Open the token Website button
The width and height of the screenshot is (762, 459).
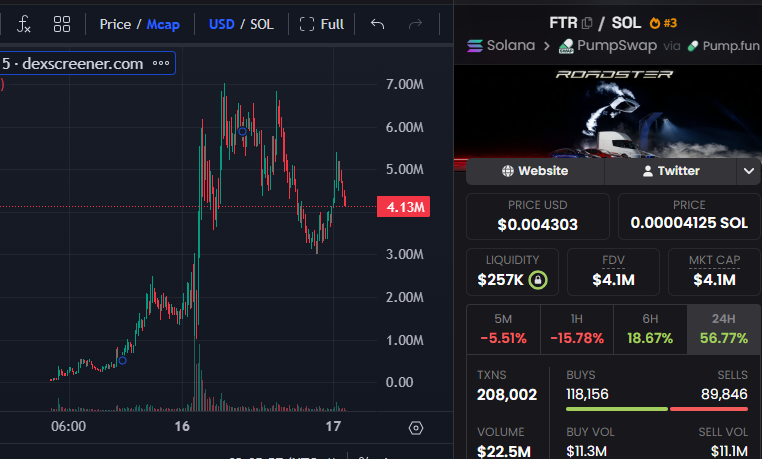535,171
